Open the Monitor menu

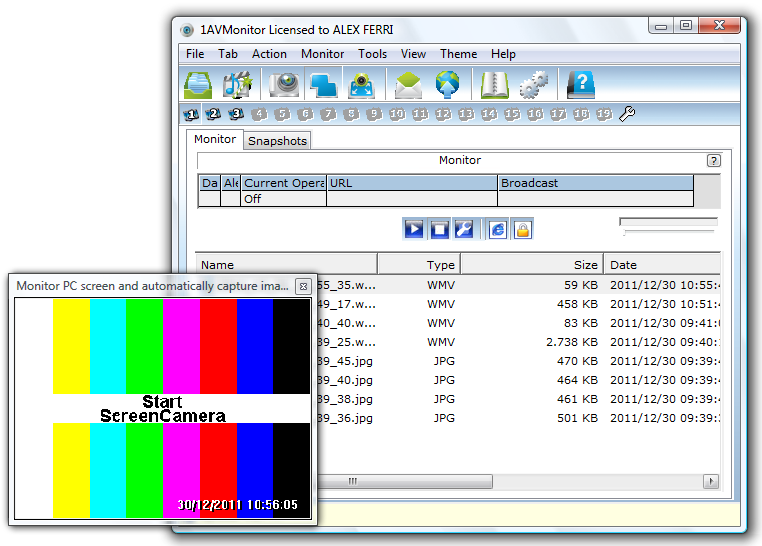322,54
